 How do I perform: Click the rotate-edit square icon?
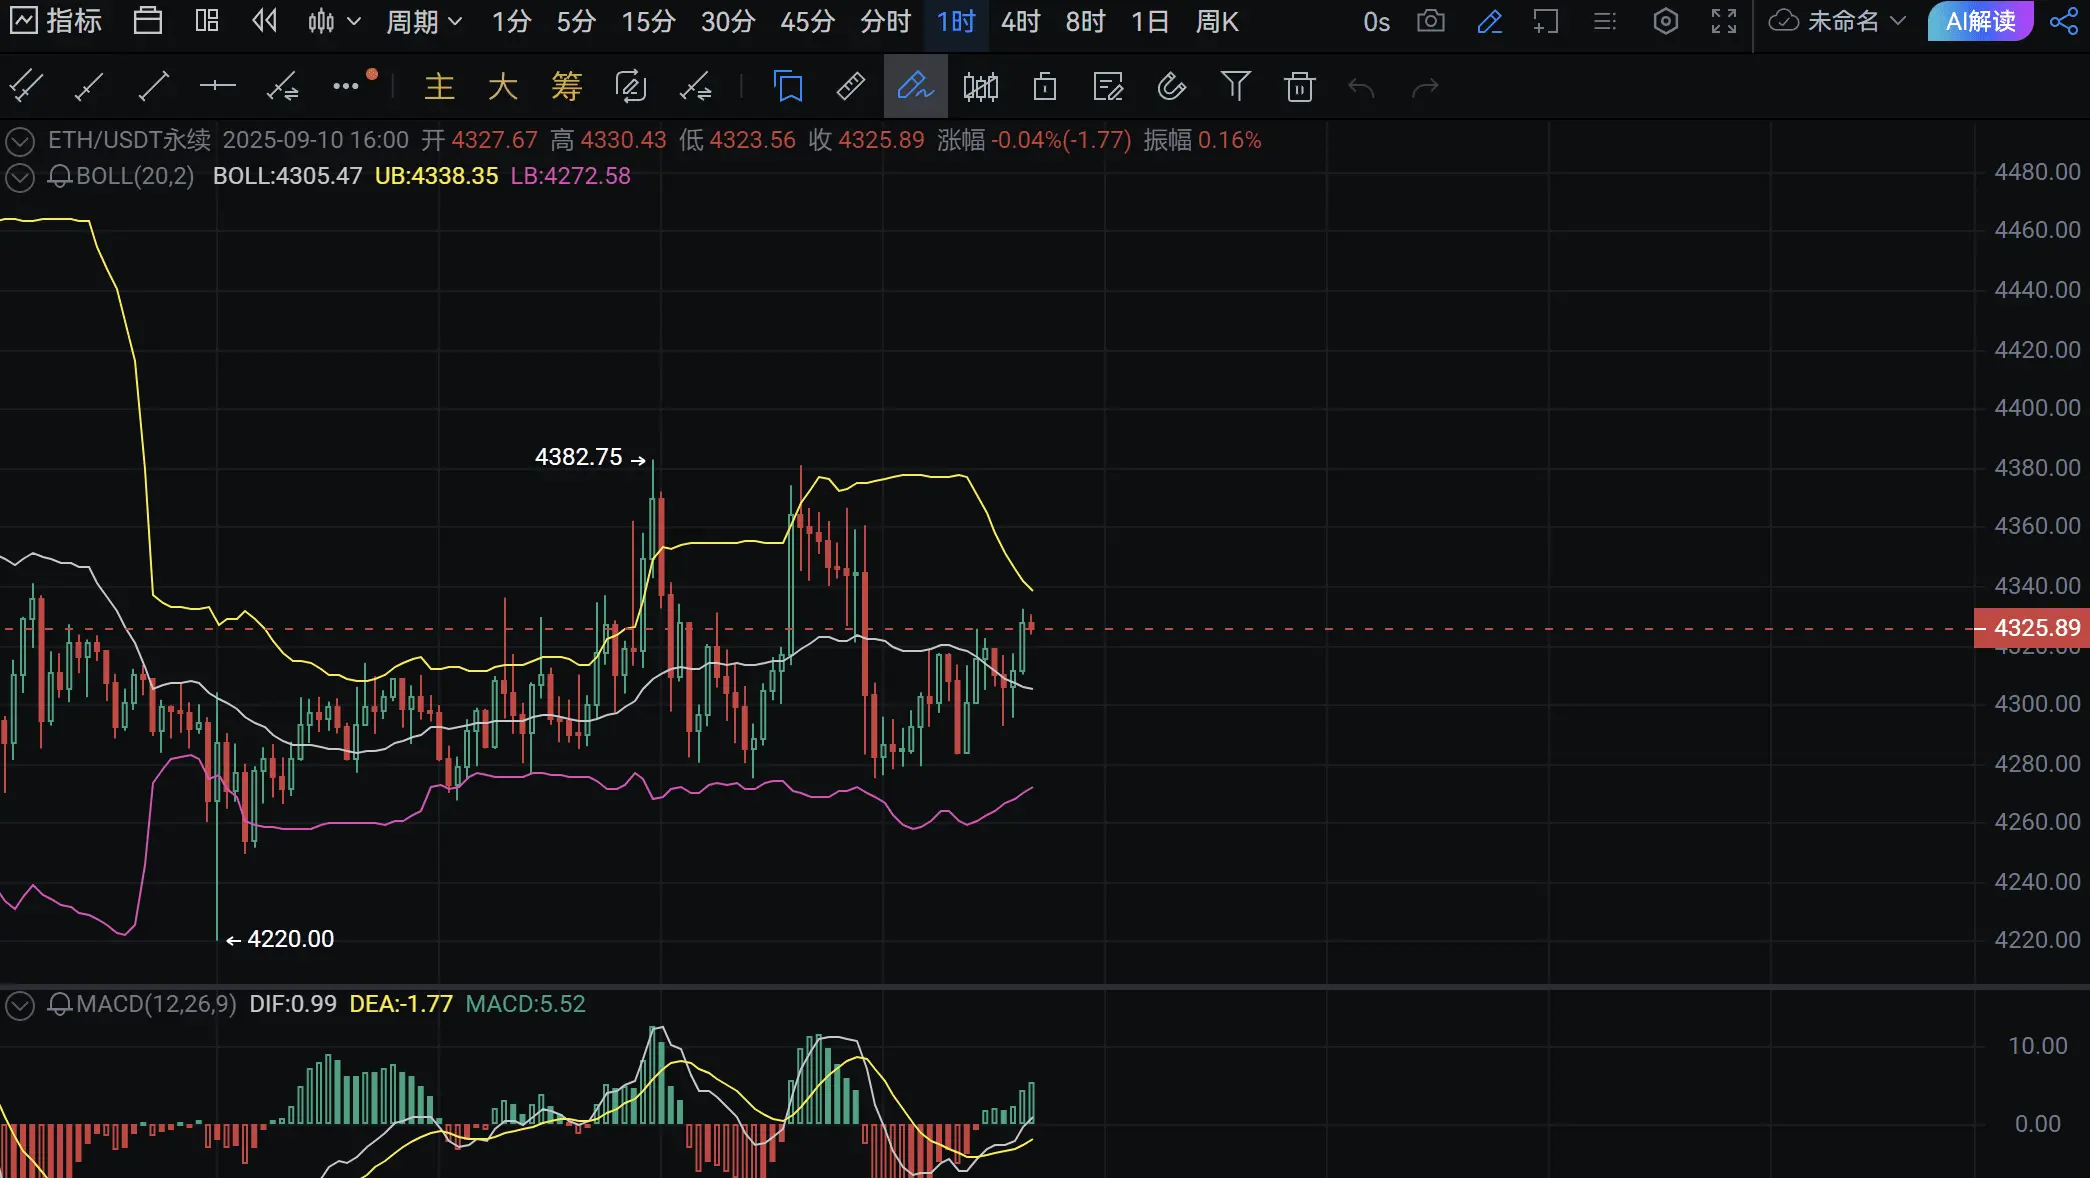click(631, 87)
